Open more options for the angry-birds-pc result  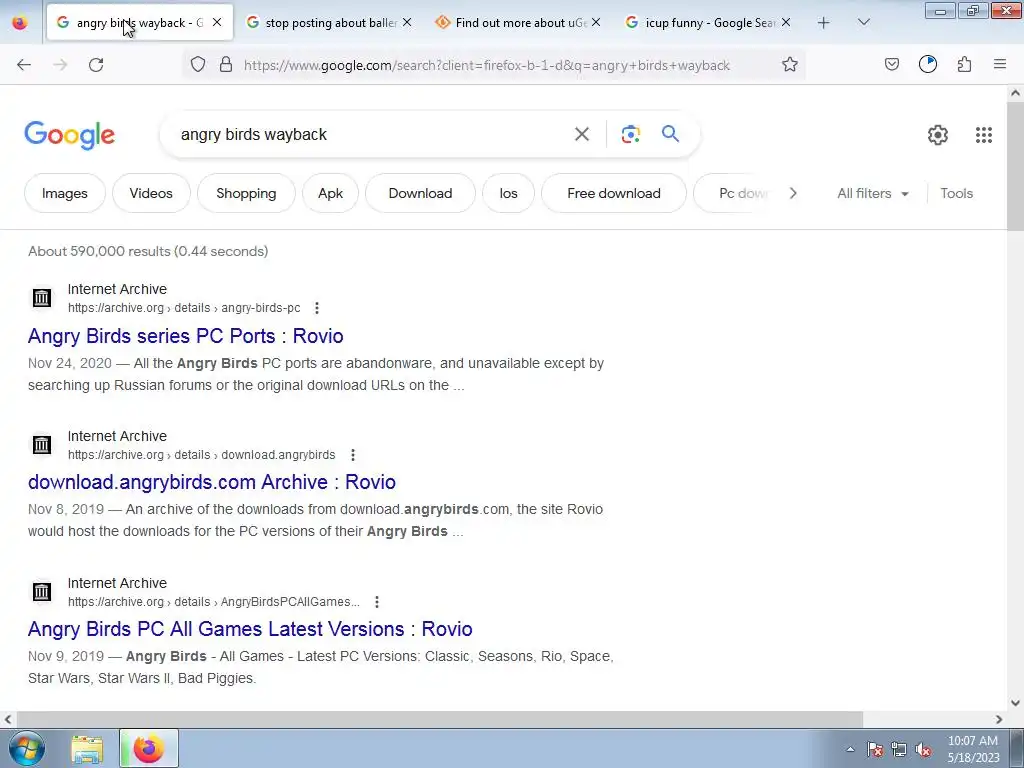317,308
